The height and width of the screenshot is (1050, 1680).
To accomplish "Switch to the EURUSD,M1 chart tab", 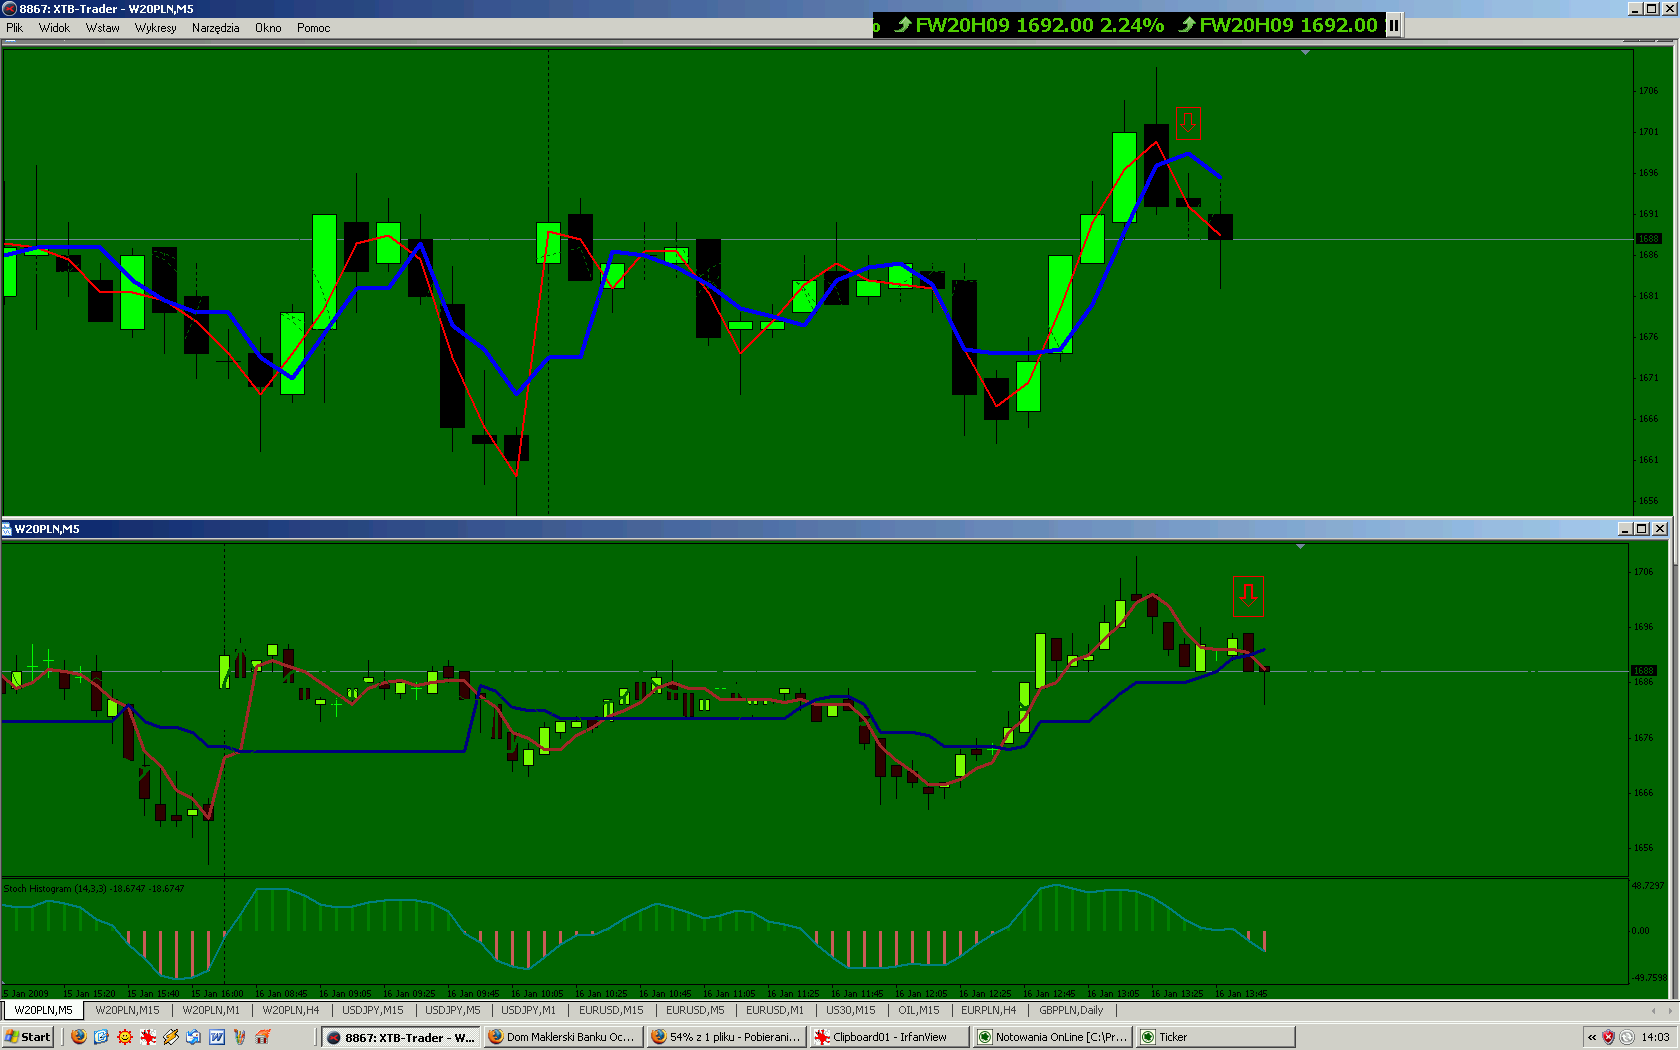I will click(775, 1010).
